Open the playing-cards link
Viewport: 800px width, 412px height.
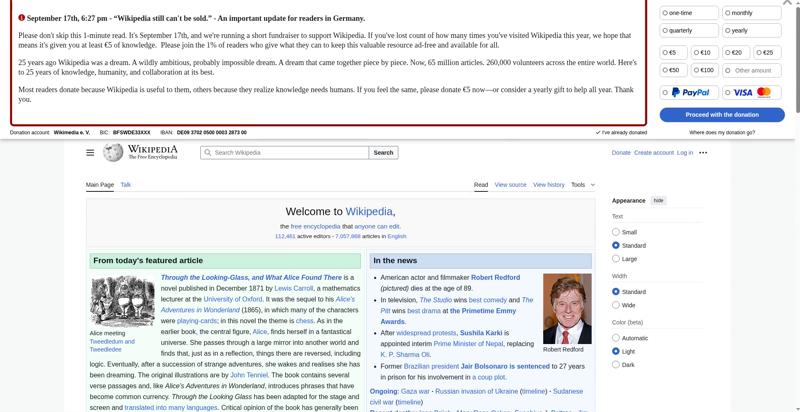click(197, 321)
